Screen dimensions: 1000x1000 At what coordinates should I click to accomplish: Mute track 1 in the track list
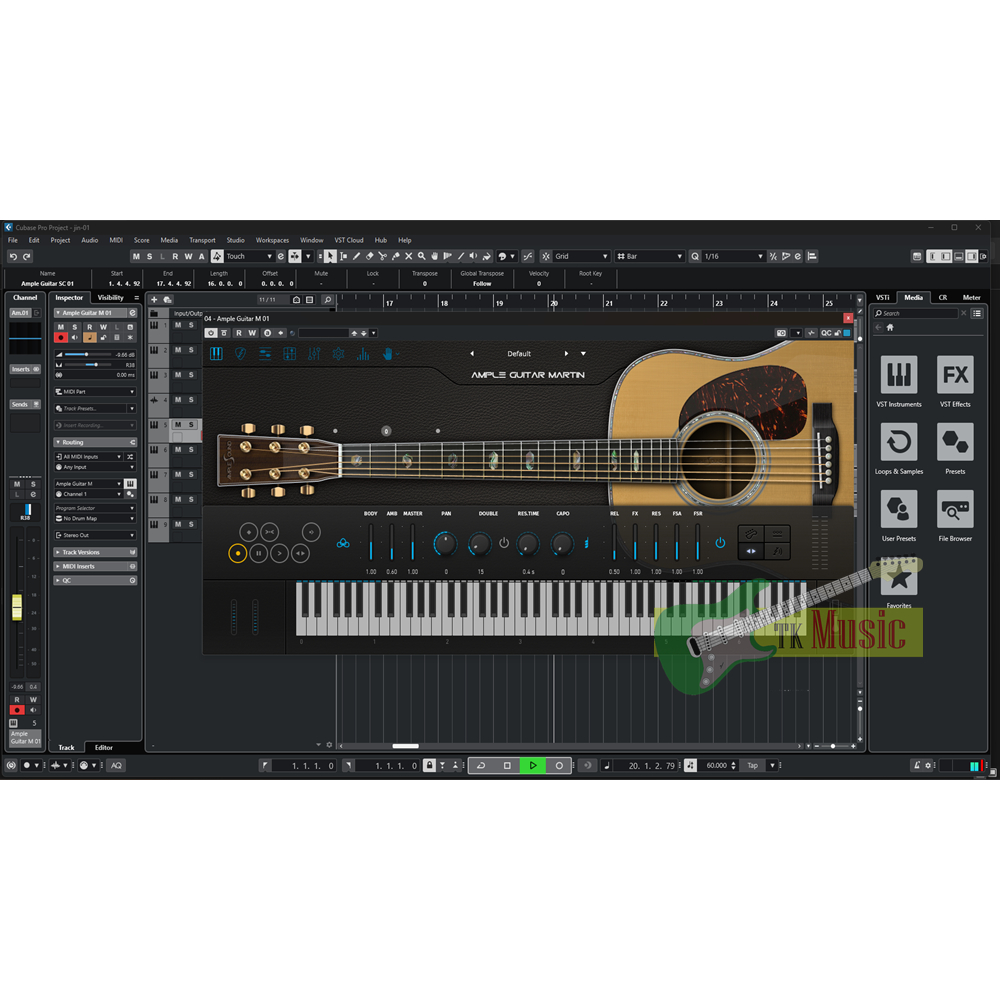click(x=178, y=325)
